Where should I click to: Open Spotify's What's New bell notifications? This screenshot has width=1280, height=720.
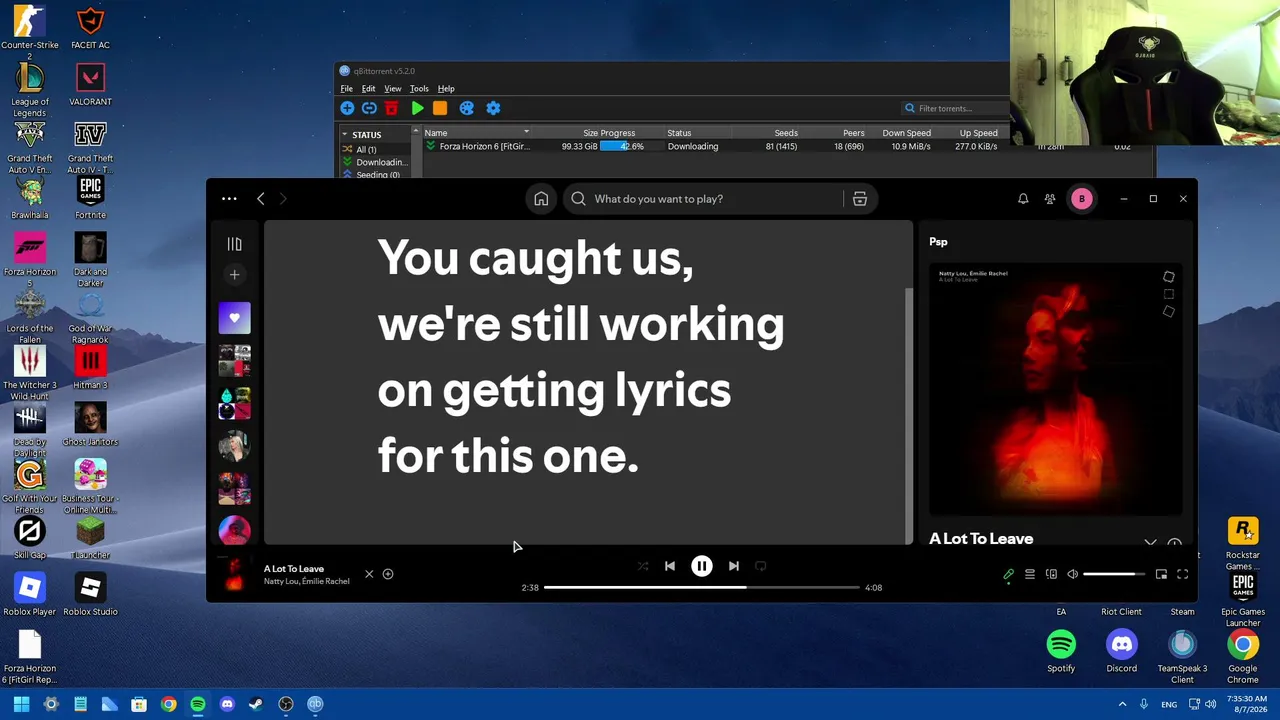pos(1023,199)
